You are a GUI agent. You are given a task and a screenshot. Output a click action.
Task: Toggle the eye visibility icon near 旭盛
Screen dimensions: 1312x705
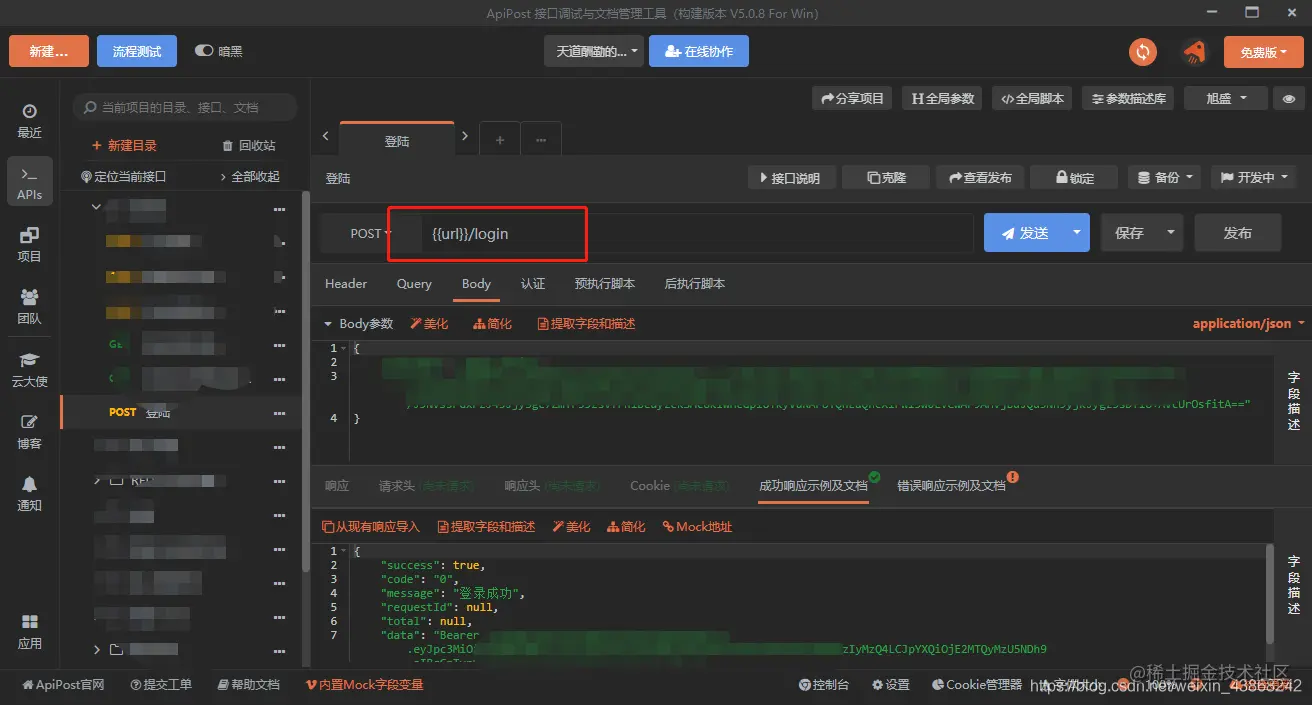pyautogui.click(x=1289, y=98)
